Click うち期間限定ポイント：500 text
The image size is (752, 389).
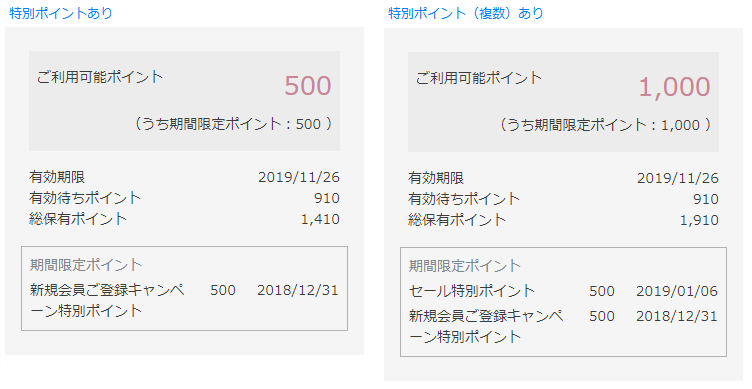[233, 124]
